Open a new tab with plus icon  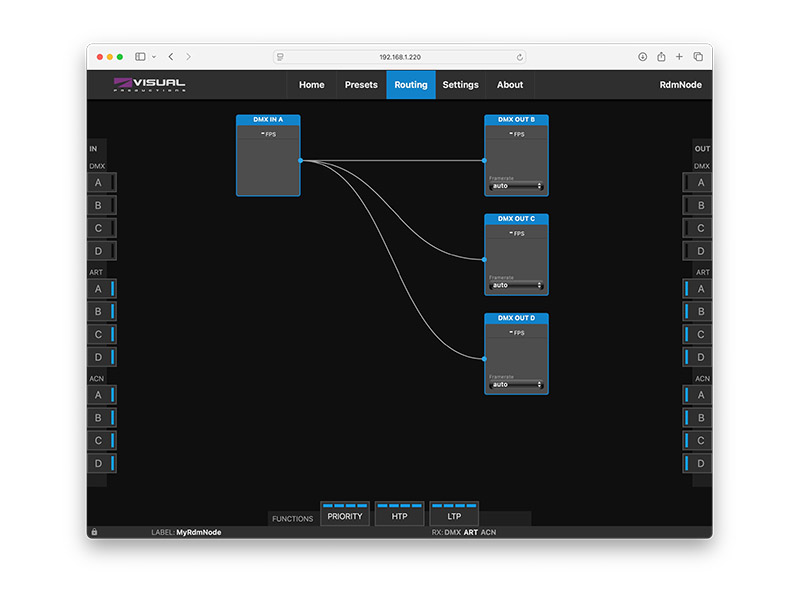point(679,57)
